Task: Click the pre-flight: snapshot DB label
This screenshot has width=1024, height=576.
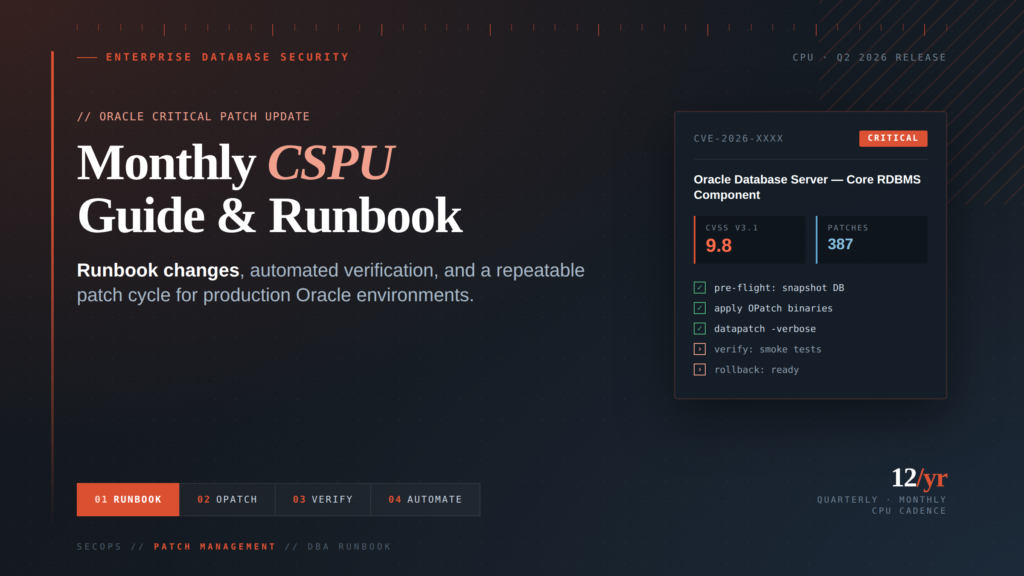Action: (x=779, y=288)
